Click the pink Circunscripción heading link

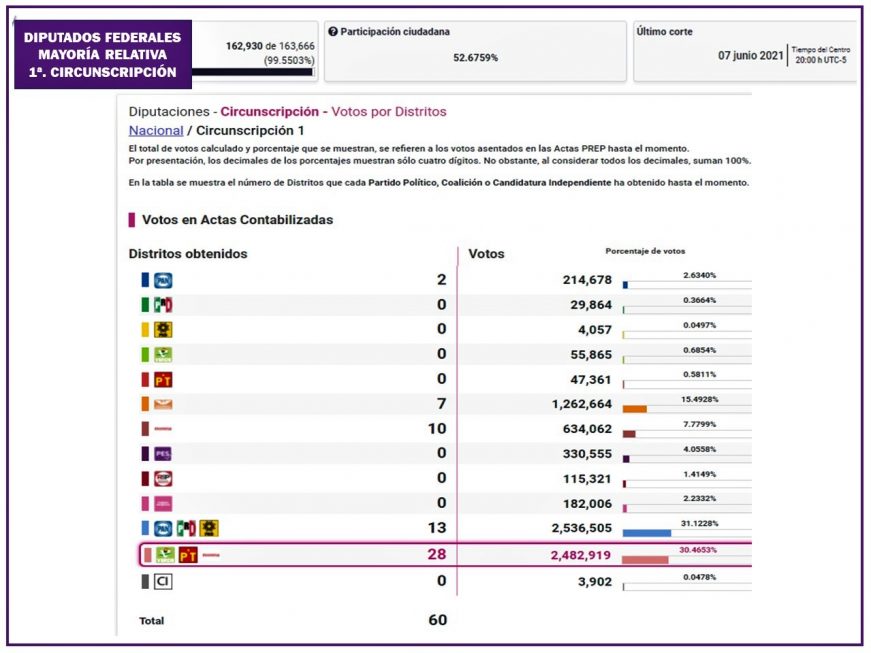[x=269, y=112]
